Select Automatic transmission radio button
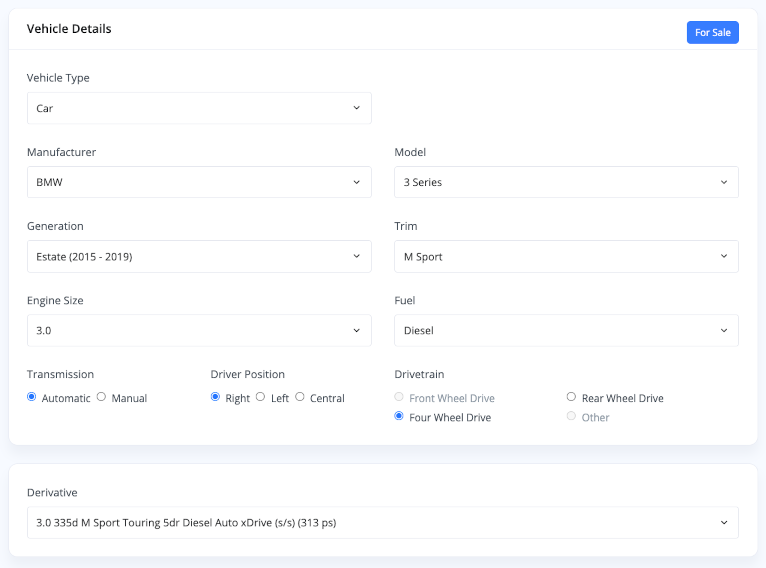The width and height of the screenshot is (766, 568). 32,397
